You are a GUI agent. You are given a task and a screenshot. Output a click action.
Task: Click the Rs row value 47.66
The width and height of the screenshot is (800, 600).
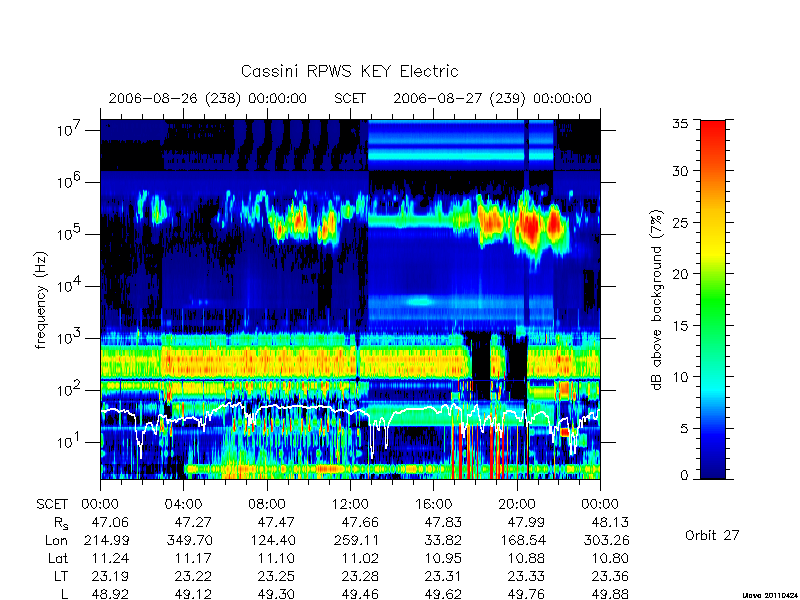[x=360, y=522]
